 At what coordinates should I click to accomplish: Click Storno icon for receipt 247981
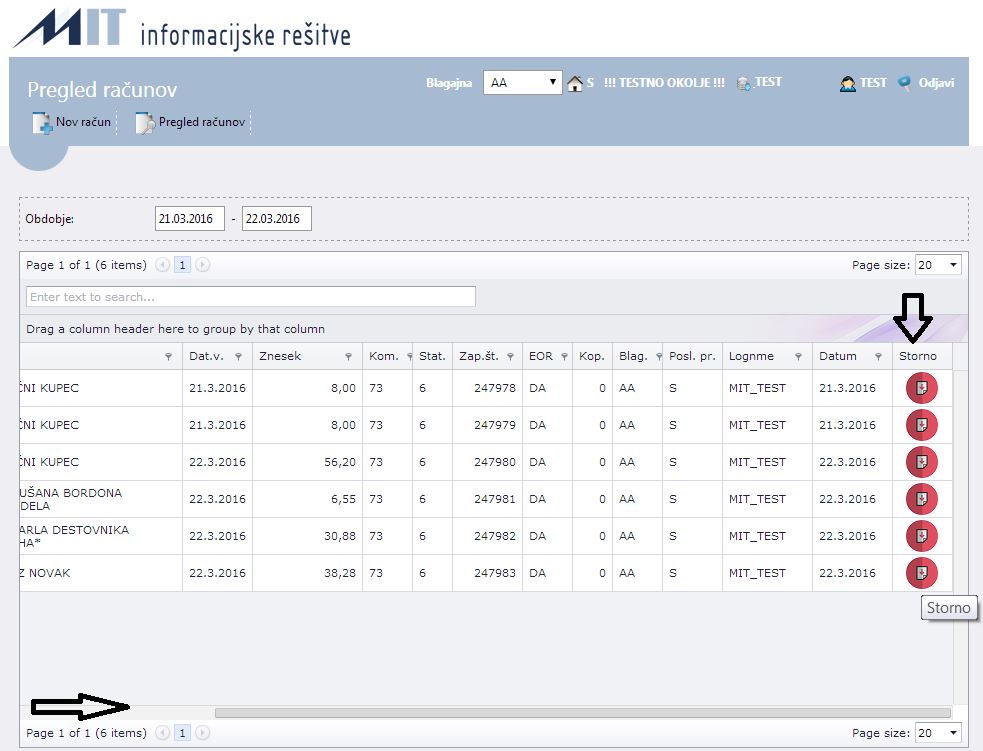point(921,499)
